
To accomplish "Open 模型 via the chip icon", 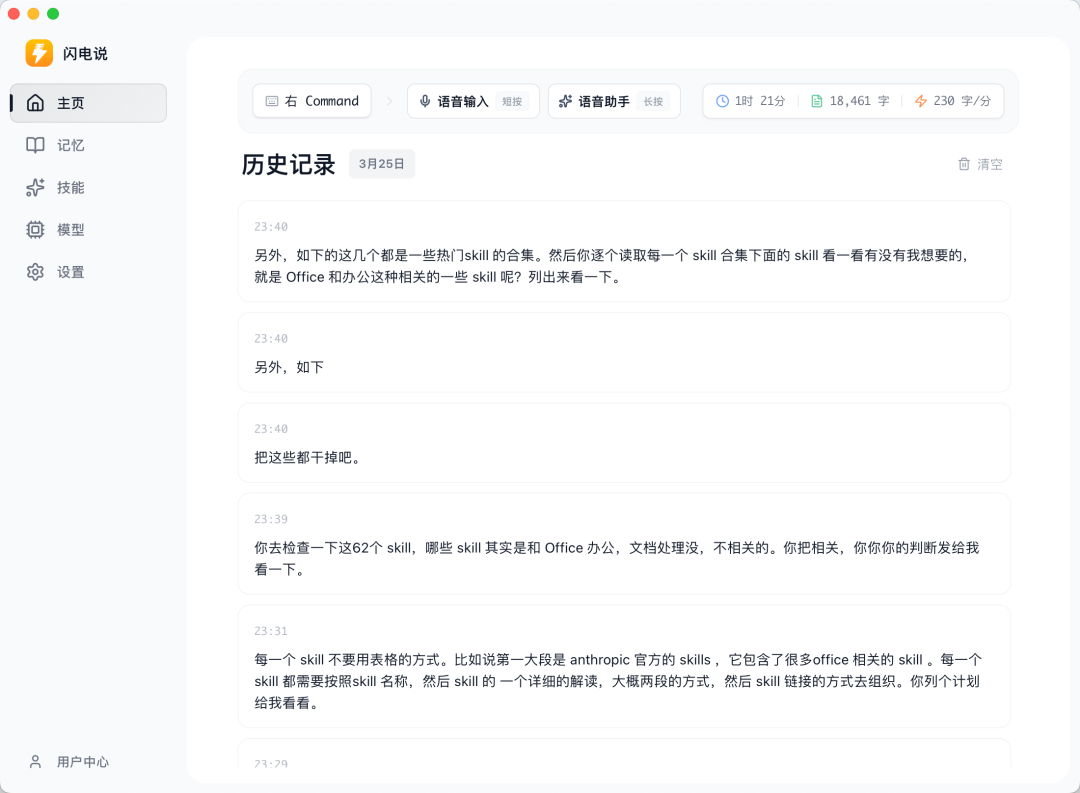I will pos(35,229).
